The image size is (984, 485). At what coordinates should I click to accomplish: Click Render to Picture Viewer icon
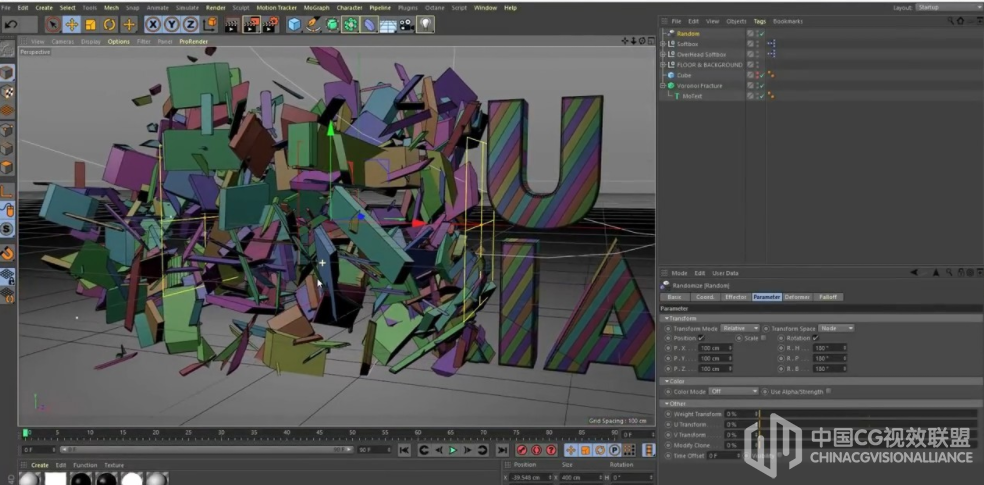point(252,24)
